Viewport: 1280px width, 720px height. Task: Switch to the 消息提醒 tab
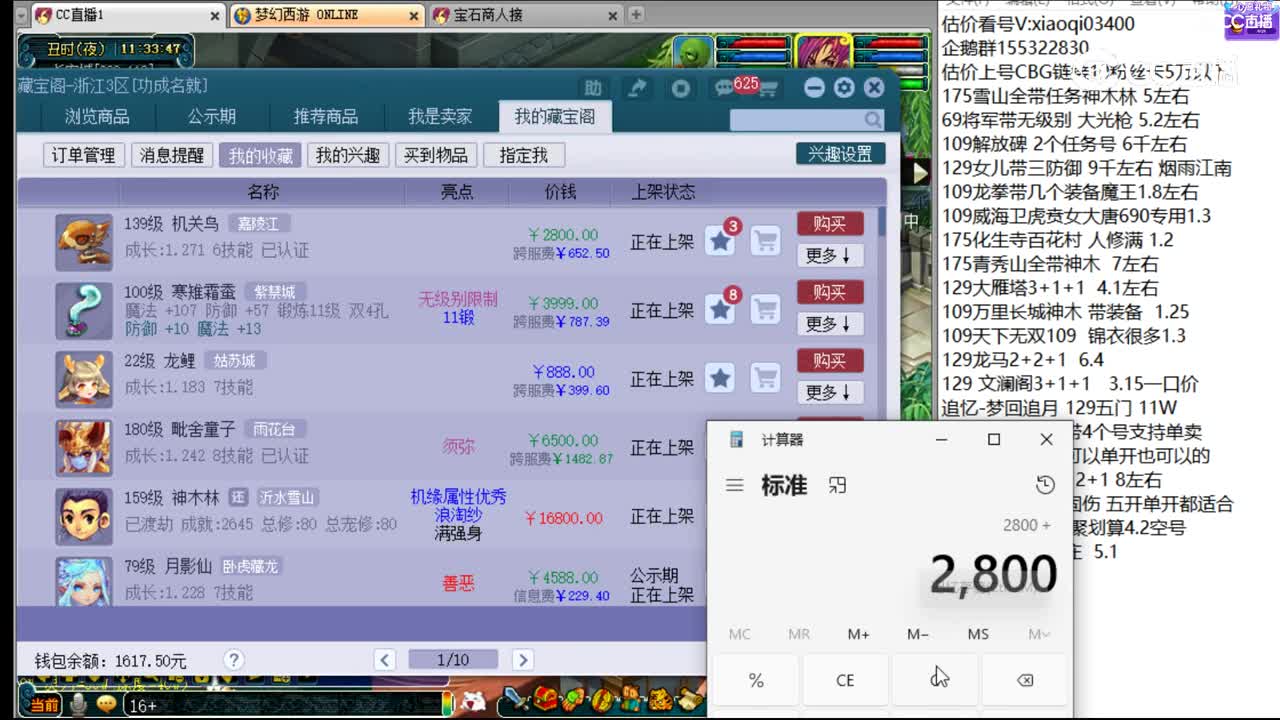click(172, 155)
